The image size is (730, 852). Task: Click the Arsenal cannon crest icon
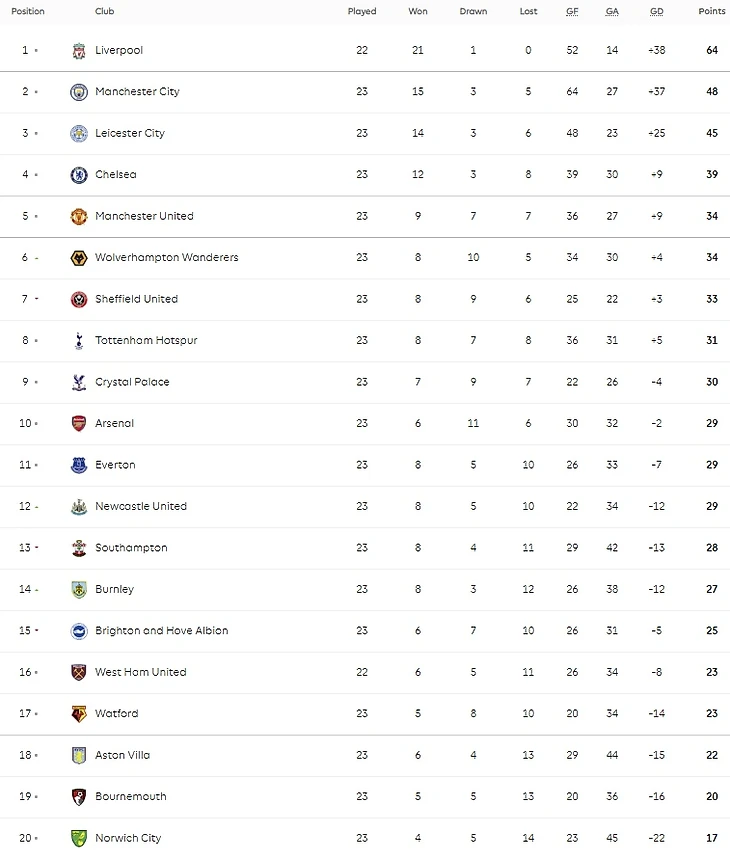click(79, 424)
